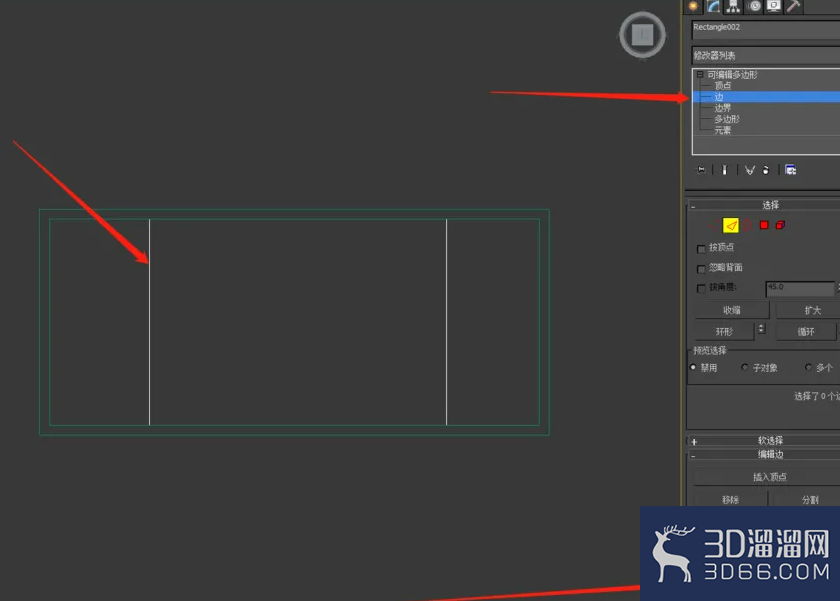Open the Modify command panel tab
The width and height of the screenshot is (840, 601).
[x=714, y=6]
